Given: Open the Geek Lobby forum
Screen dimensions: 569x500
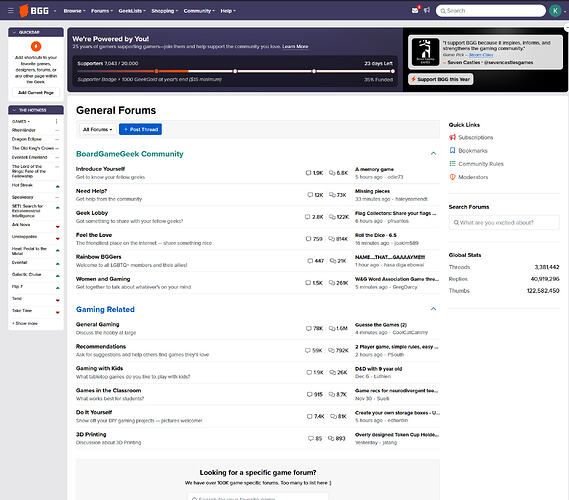Looking at the screenshot, I should pyautogui.click(x=92, y=213).
